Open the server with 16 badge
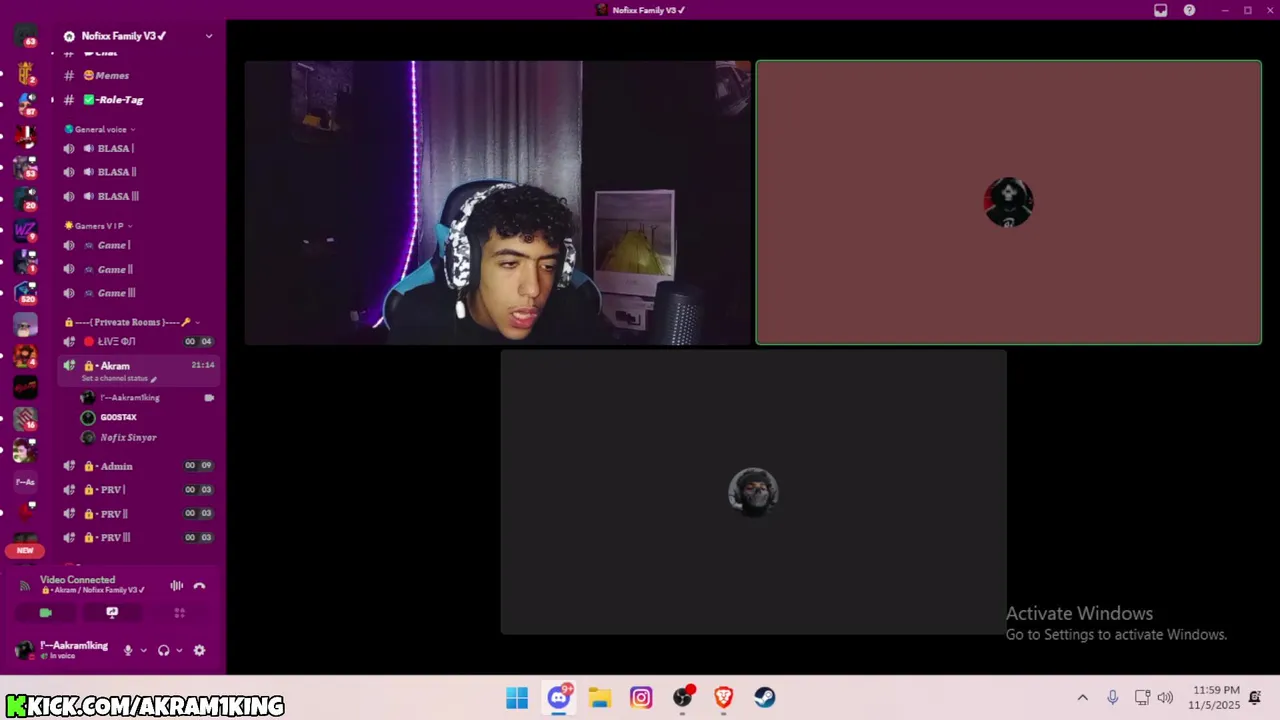 tap(25, 419)
